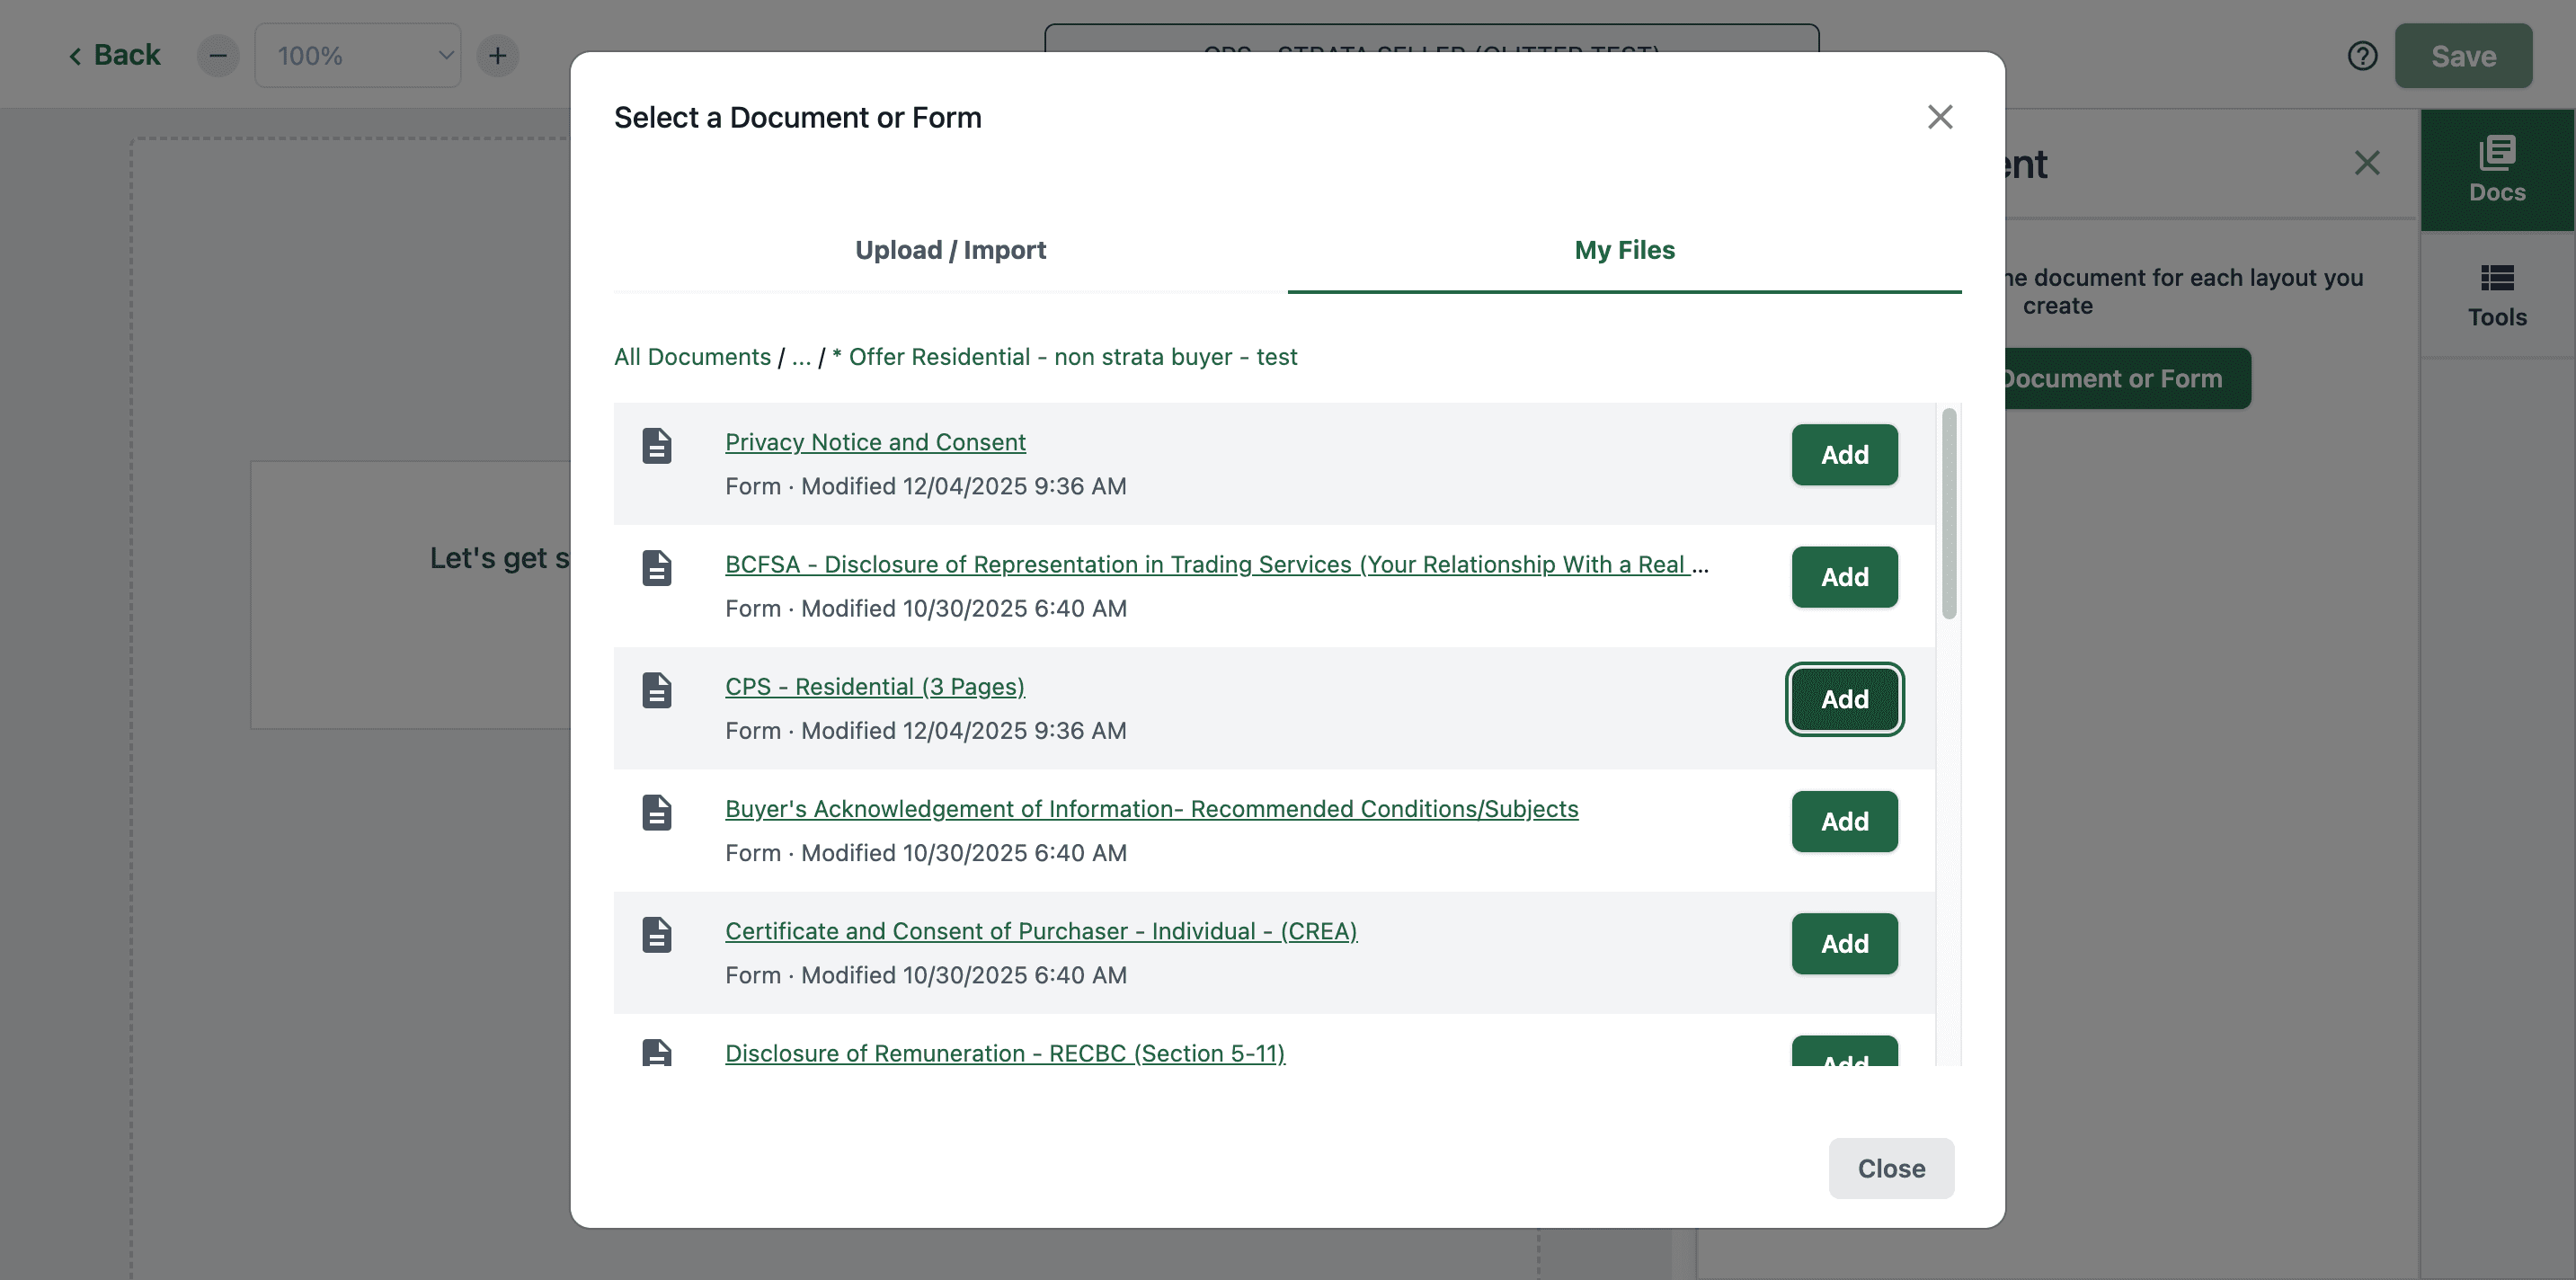Click the Certificate and Consent of Purchaser file icon

pos(657,935)
